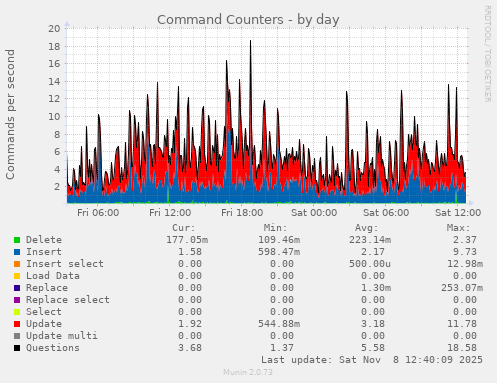Click the 'Delete' legend label
Image resolution: width=497 pixels, height=383 pixels.
click(44, 240)
